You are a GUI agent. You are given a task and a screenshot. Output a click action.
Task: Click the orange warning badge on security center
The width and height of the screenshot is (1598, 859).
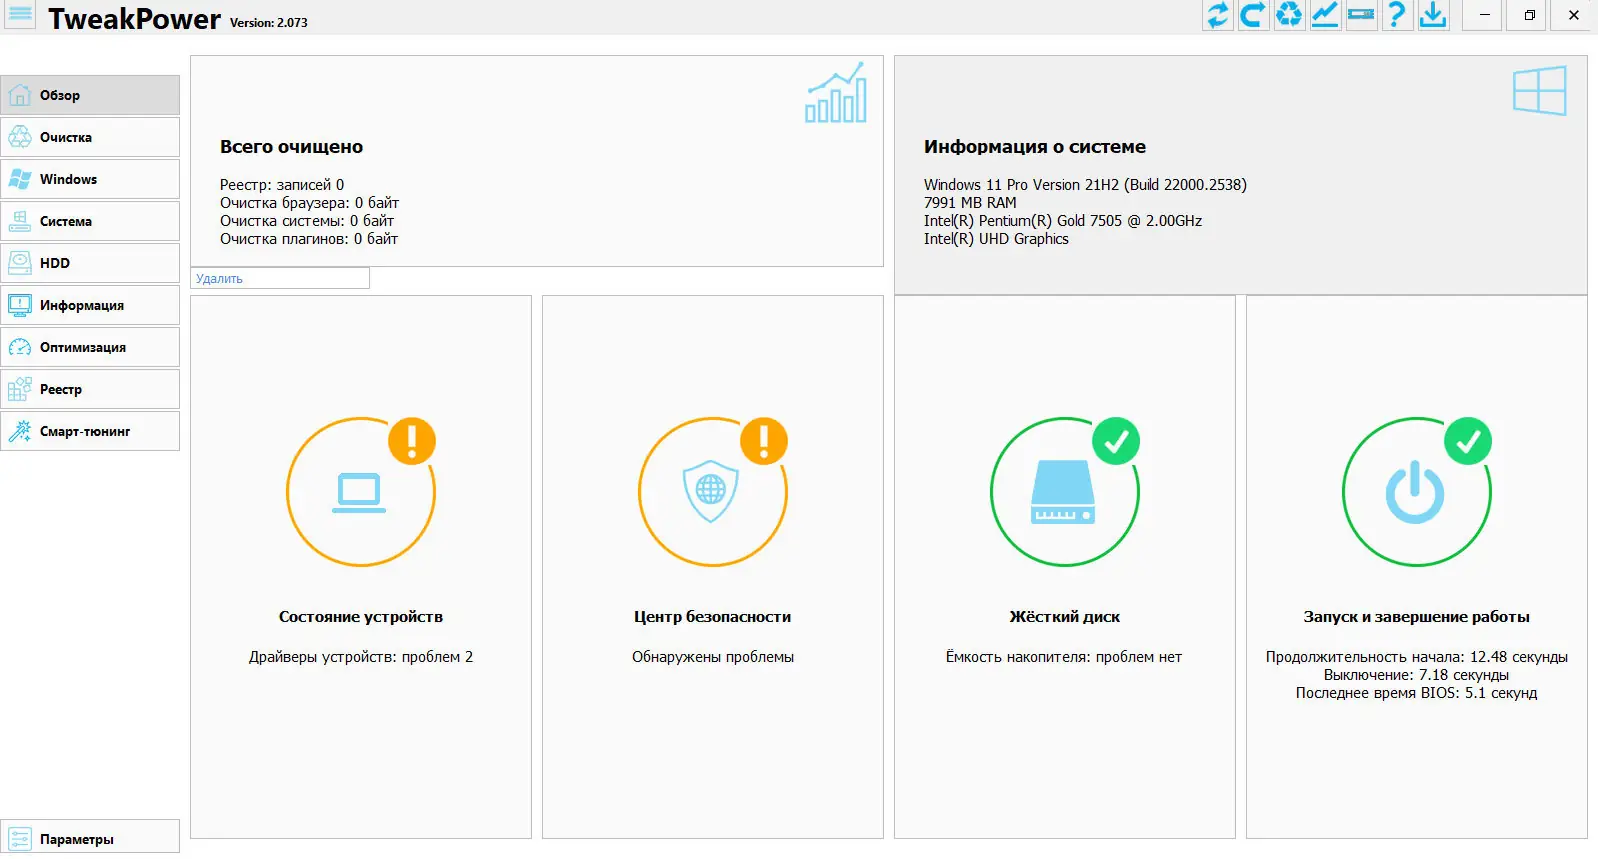pyautogui.click(x=764, y=441)
